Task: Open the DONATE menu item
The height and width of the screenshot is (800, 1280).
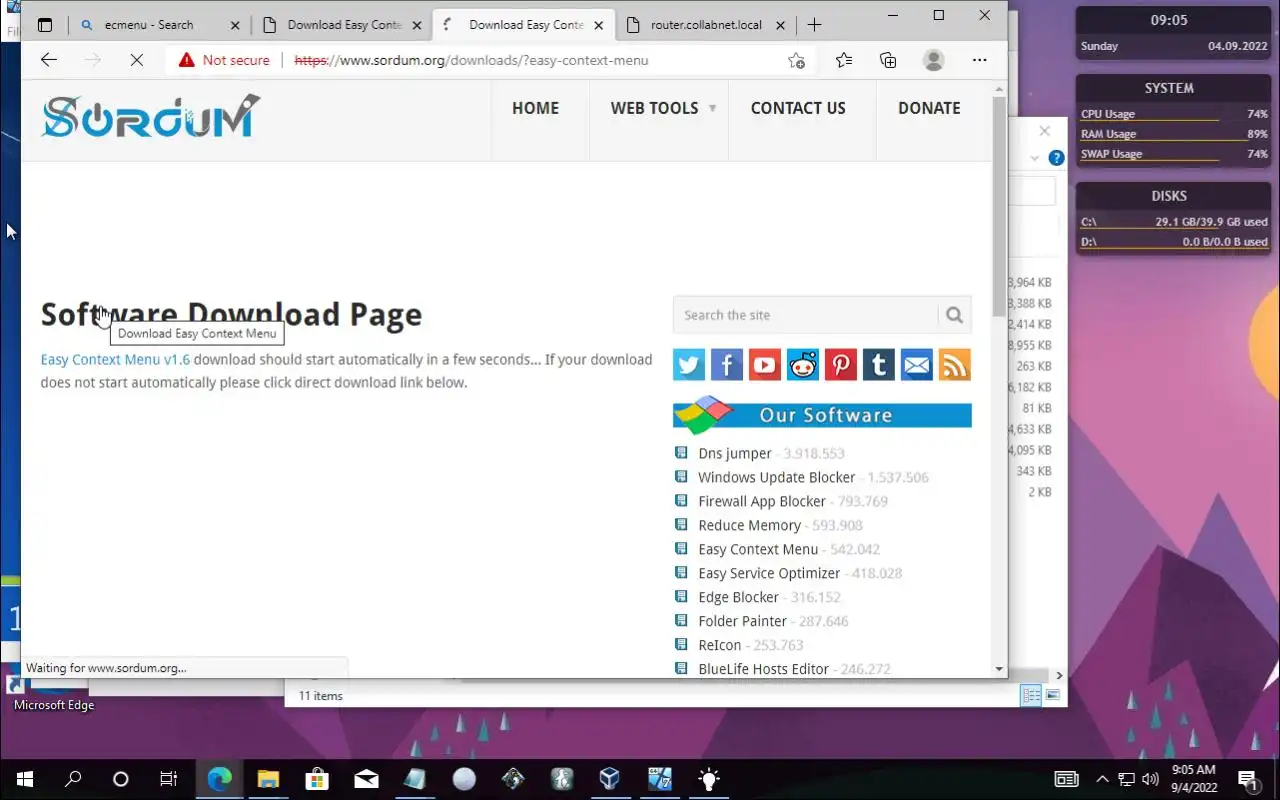Action: tap(929, 108)
